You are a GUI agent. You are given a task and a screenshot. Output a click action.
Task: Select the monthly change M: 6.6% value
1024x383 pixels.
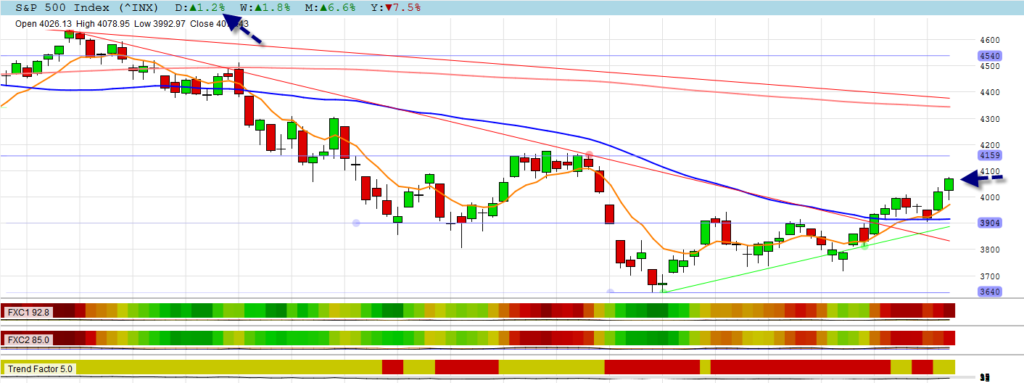330,8
